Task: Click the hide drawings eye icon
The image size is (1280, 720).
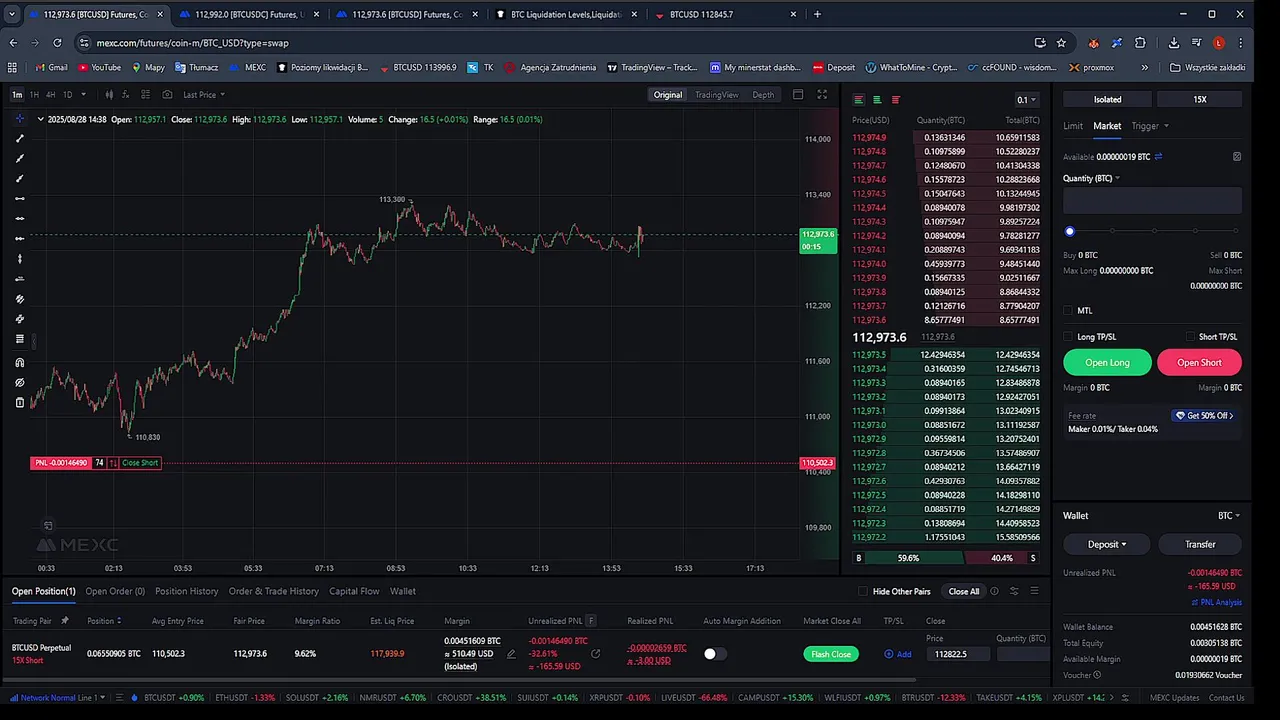Action: coord(19,382)
